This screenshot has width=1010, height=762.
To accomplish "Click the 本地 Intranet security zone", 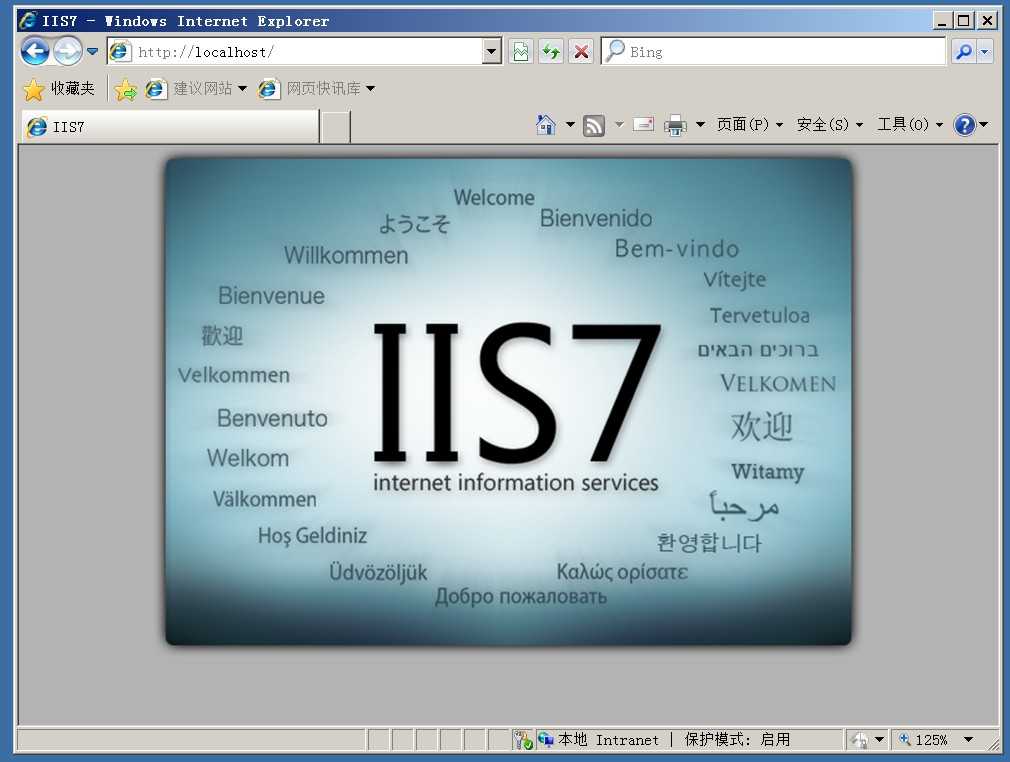I will click(599, 739).
